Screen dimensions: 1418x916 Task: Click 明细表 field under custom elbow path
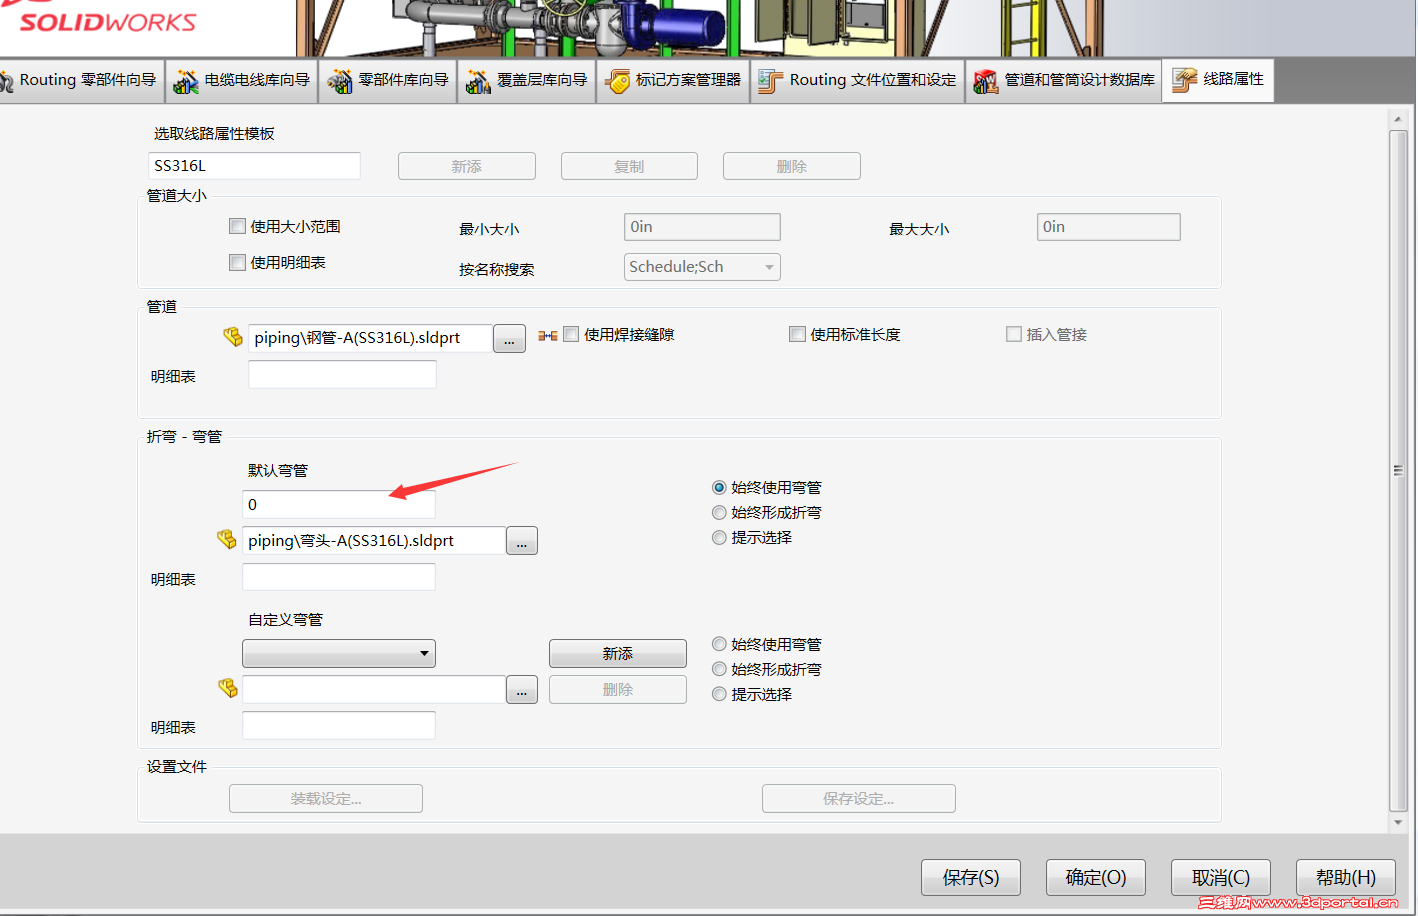339,726
